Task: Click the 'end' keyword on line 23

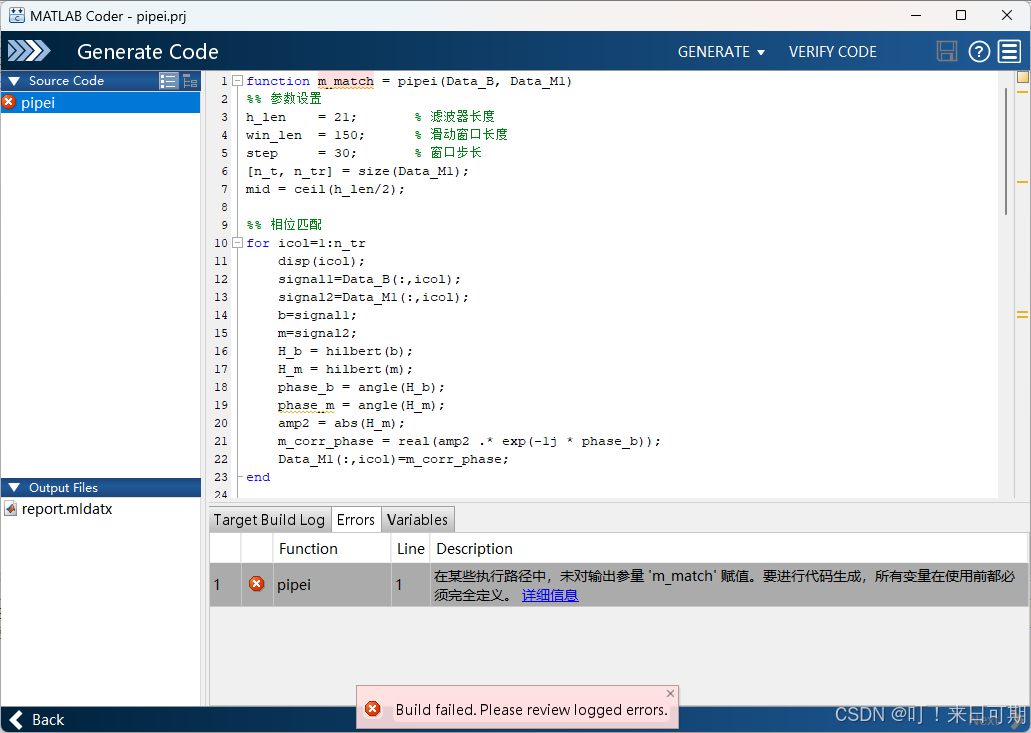Action: (x=258, y=477)
